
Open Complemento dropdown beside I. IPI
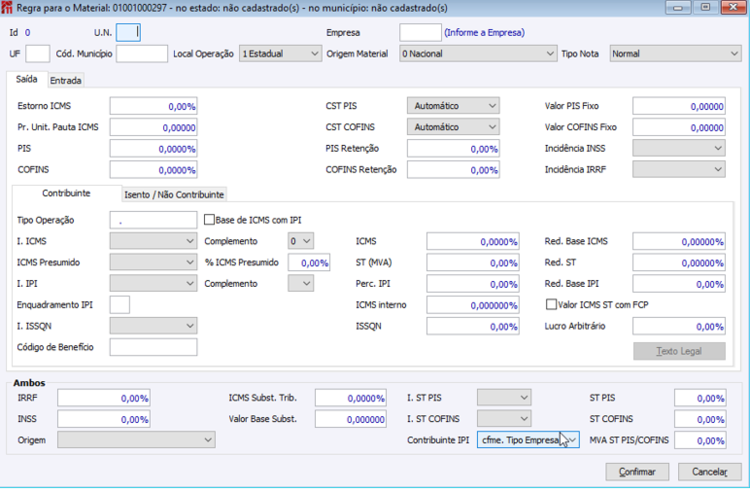coord(301,284)
